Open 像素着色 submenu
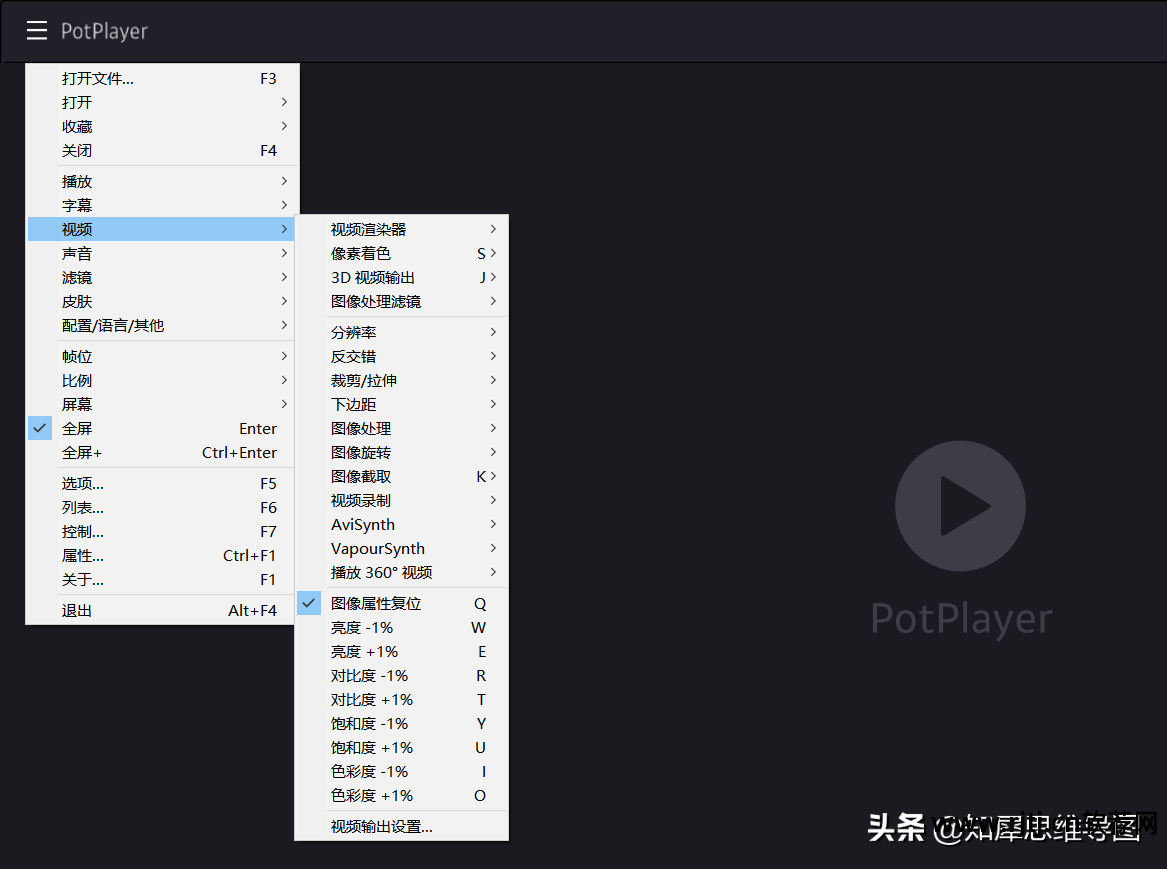Screen dimensions: 1167x869 pos(401,254)
